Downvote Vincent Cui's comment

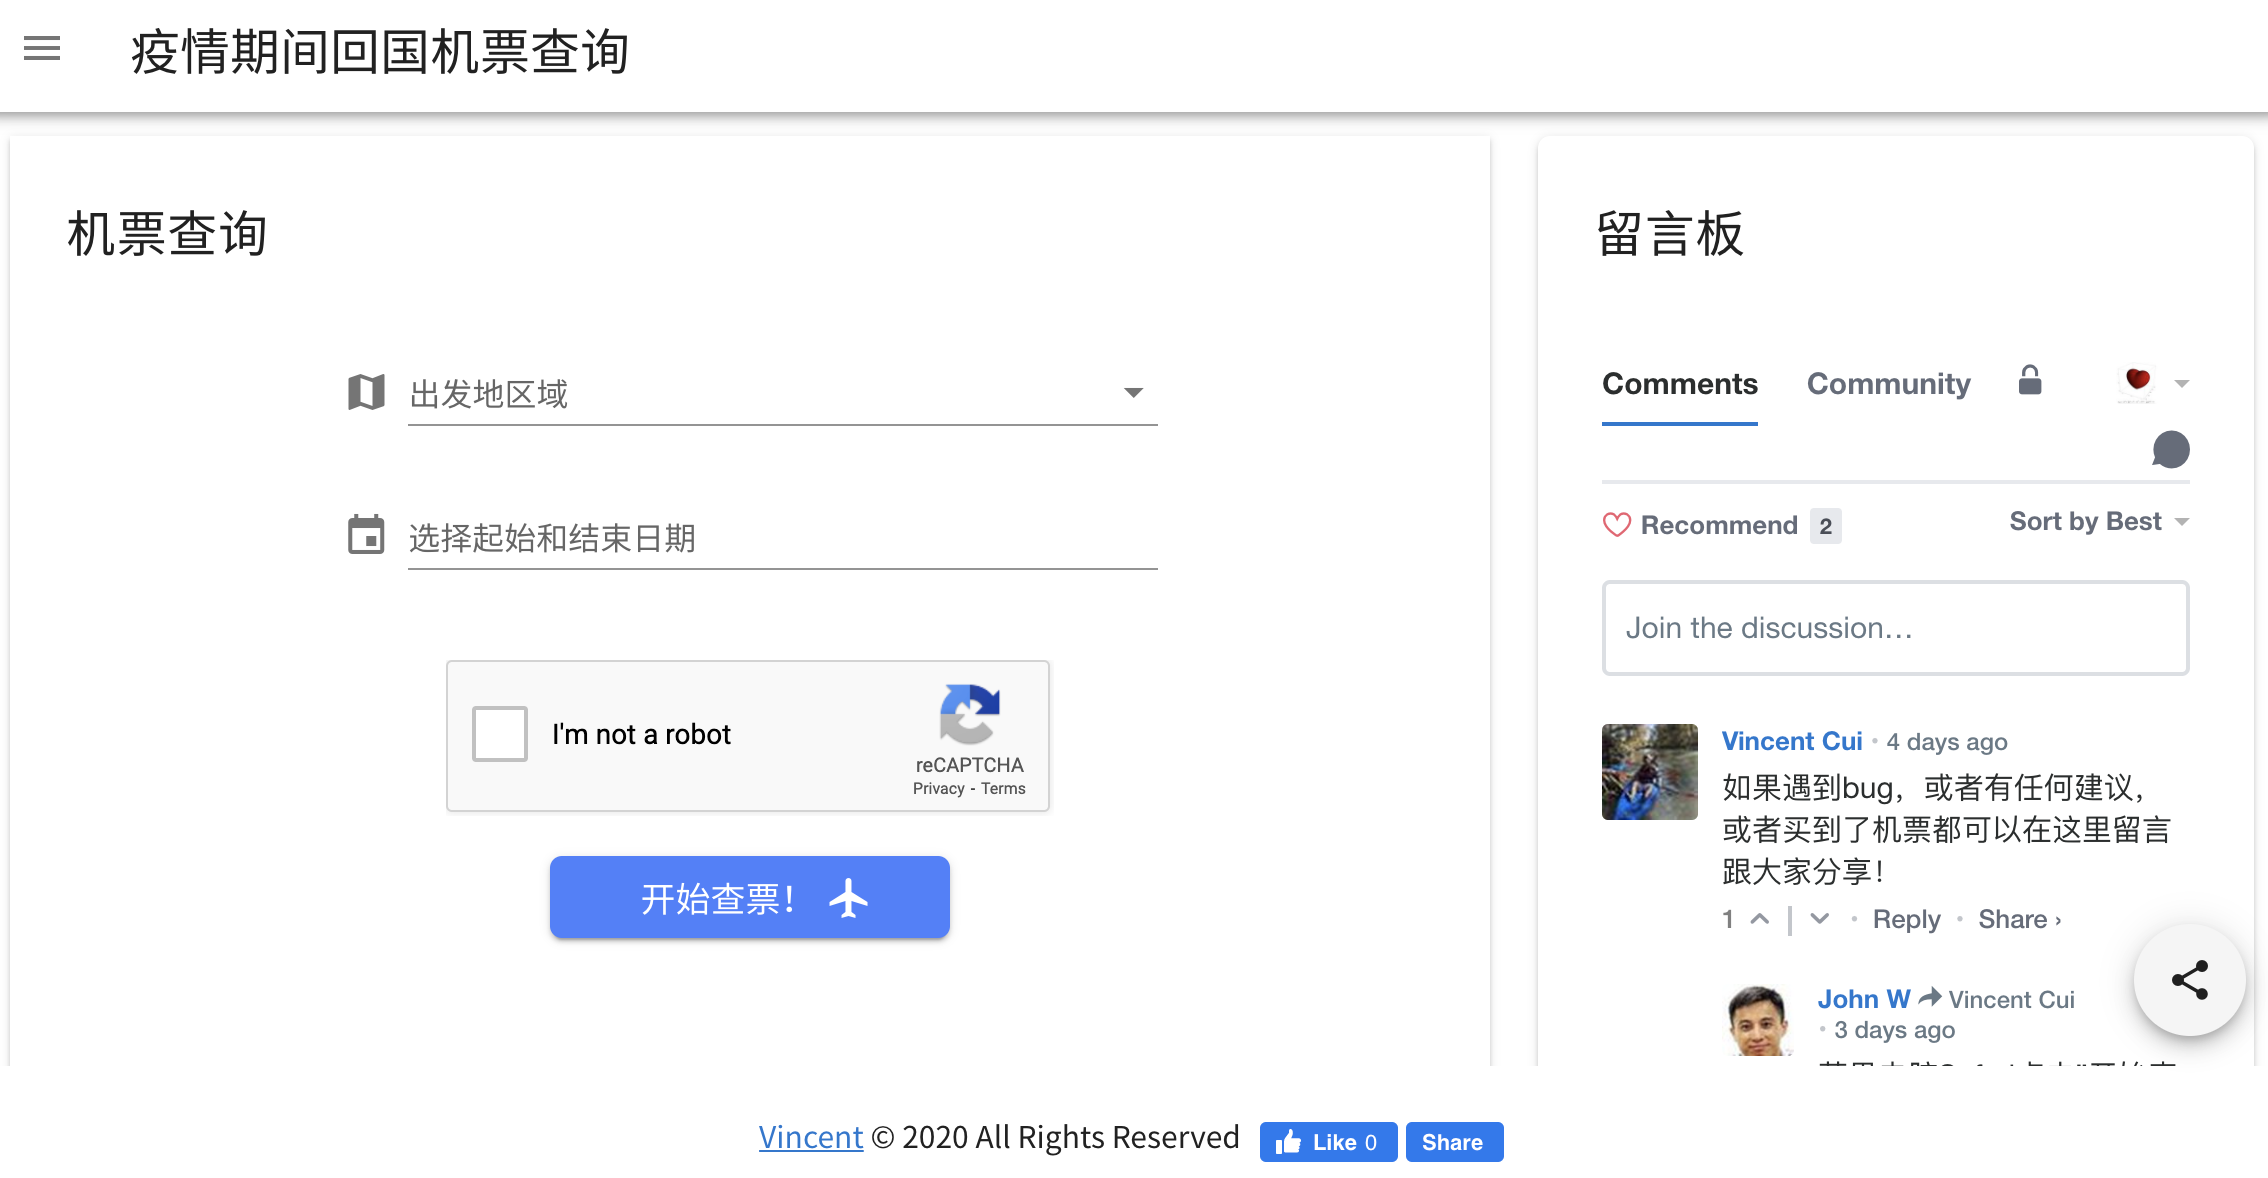coord(1818,918)
